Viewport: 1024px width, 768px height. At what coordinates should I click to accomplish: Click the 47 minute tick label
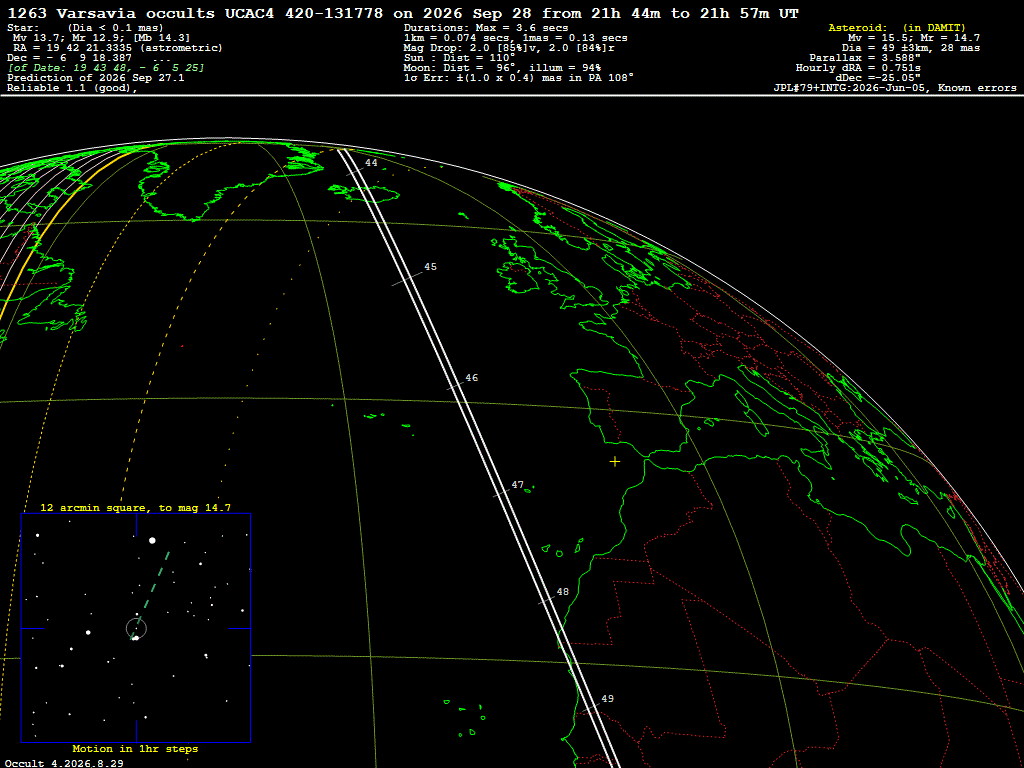tap(517, 485)
